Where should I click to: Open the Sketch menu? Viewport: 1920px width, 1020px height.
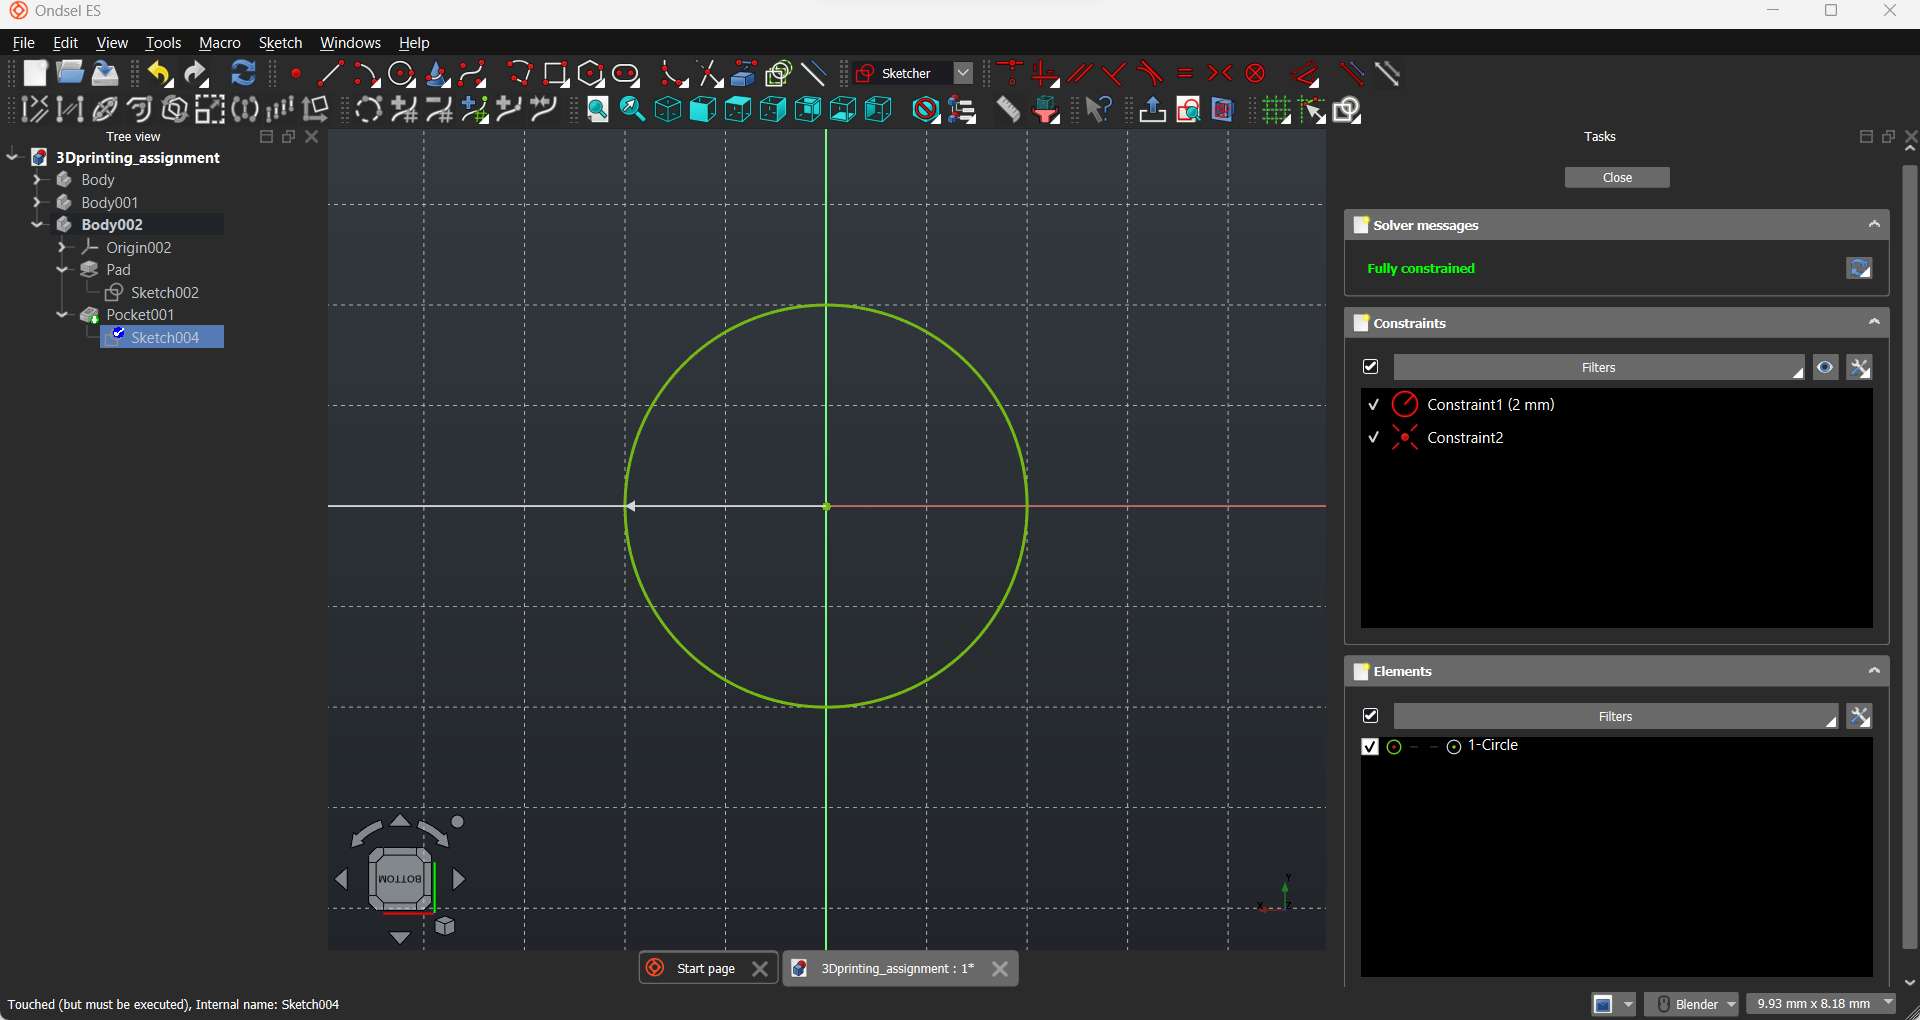pos(280,43)
